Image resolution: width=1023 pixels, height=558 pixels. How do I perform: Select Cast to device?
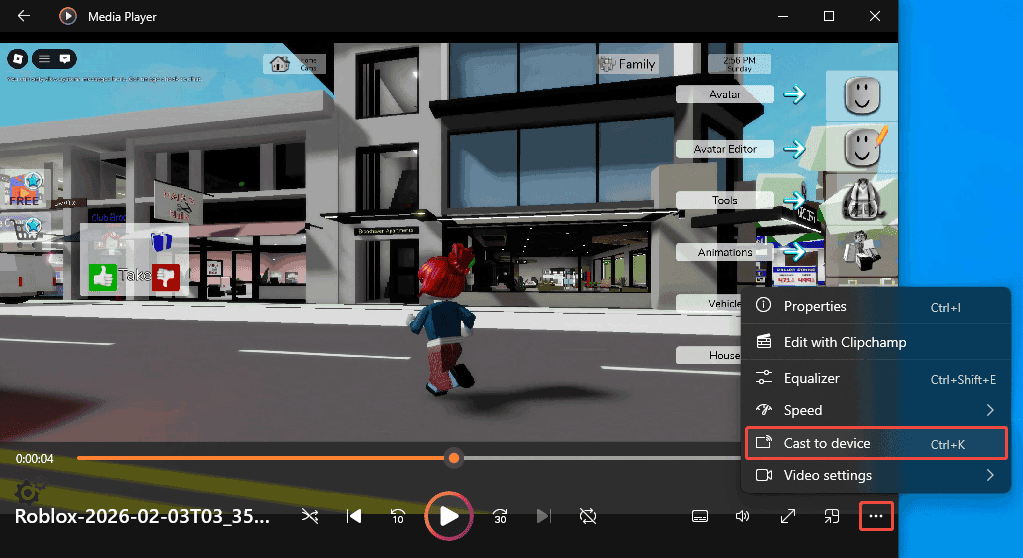click(x=876, y=443)
